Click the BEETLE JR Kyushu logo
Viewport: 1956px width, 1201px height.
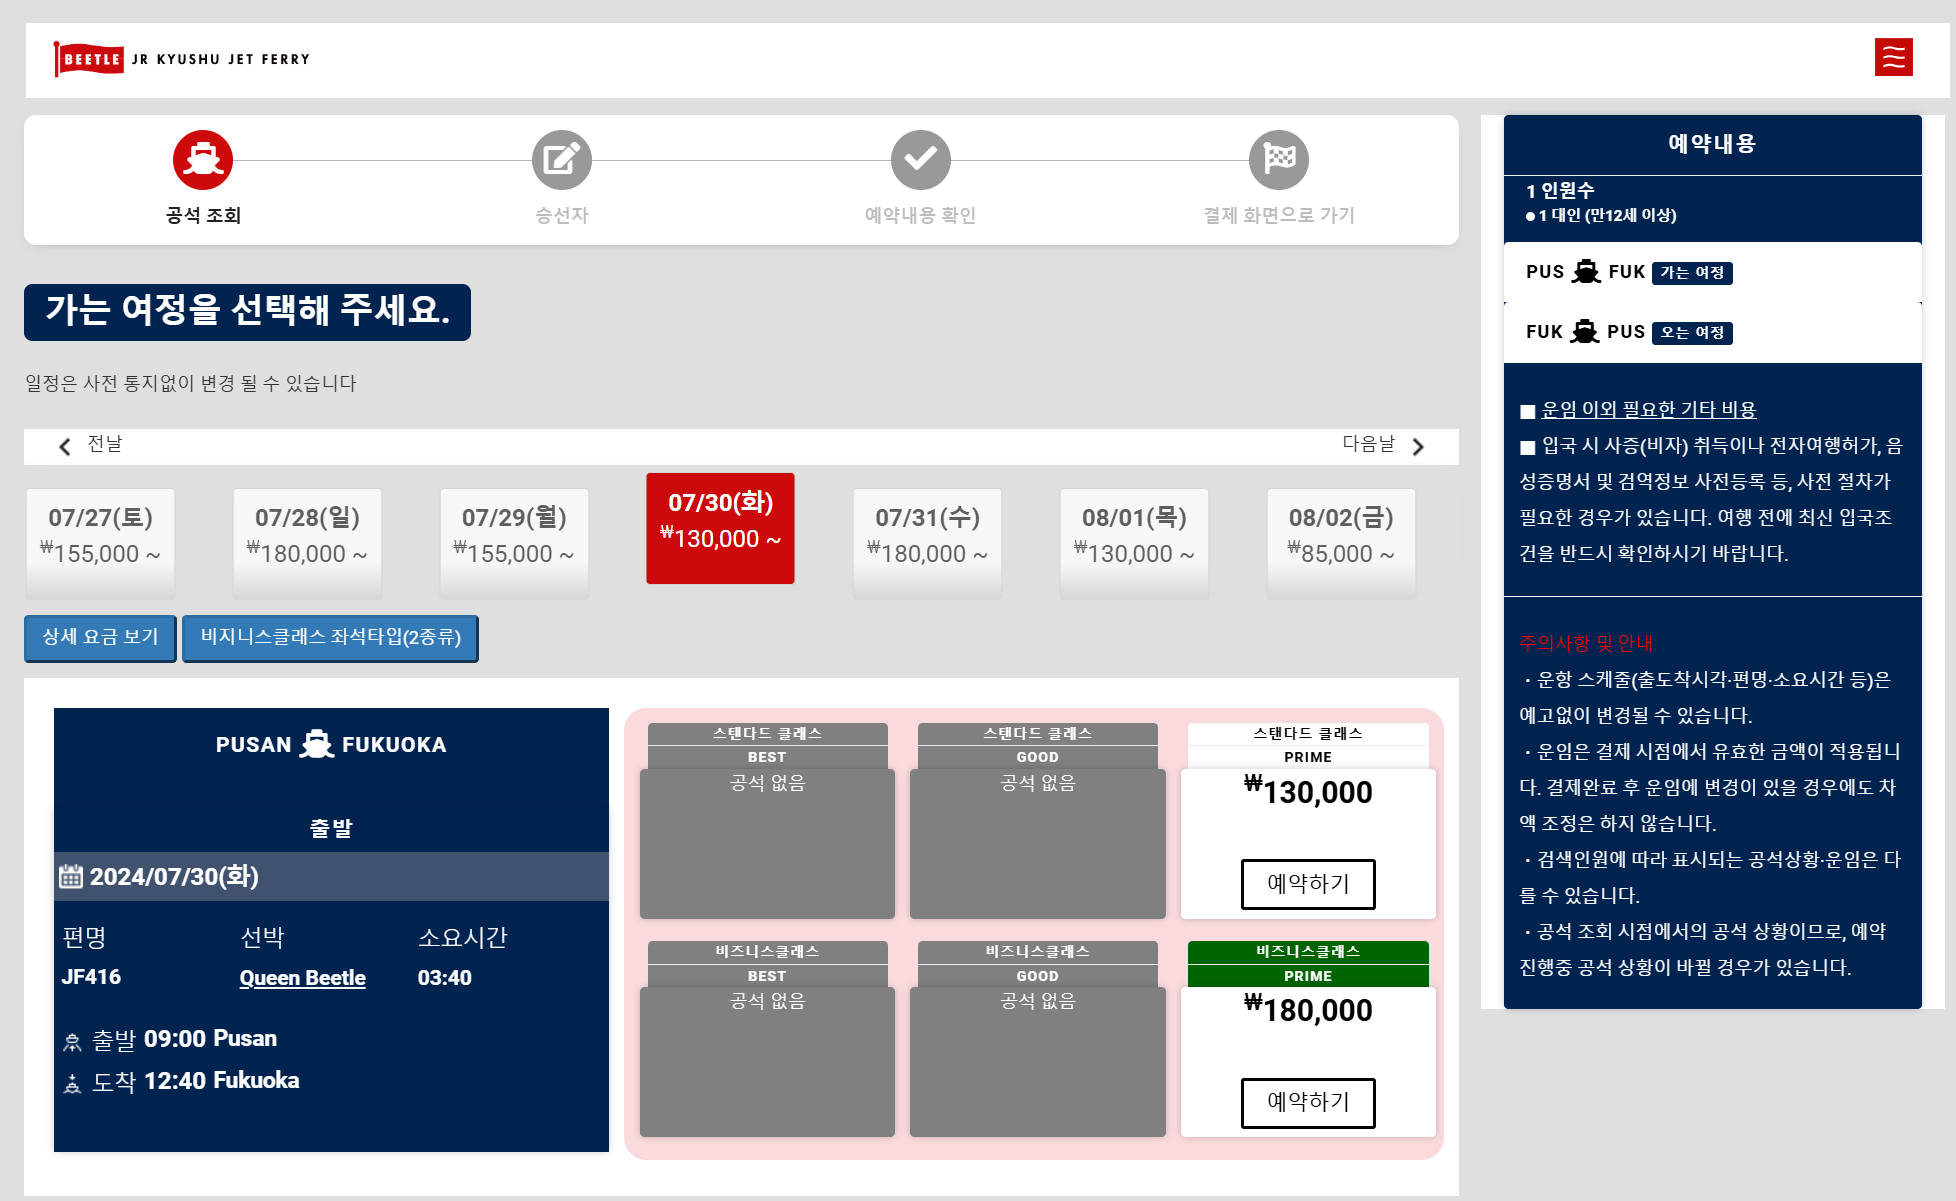(181, 59)
